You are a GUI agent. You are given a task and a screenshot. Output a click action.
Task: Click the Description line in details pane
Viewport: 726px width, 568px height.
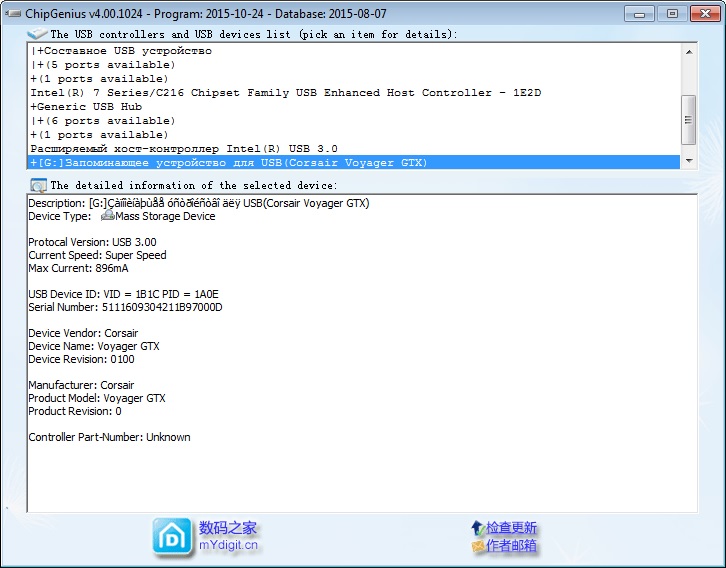point(199,203)
